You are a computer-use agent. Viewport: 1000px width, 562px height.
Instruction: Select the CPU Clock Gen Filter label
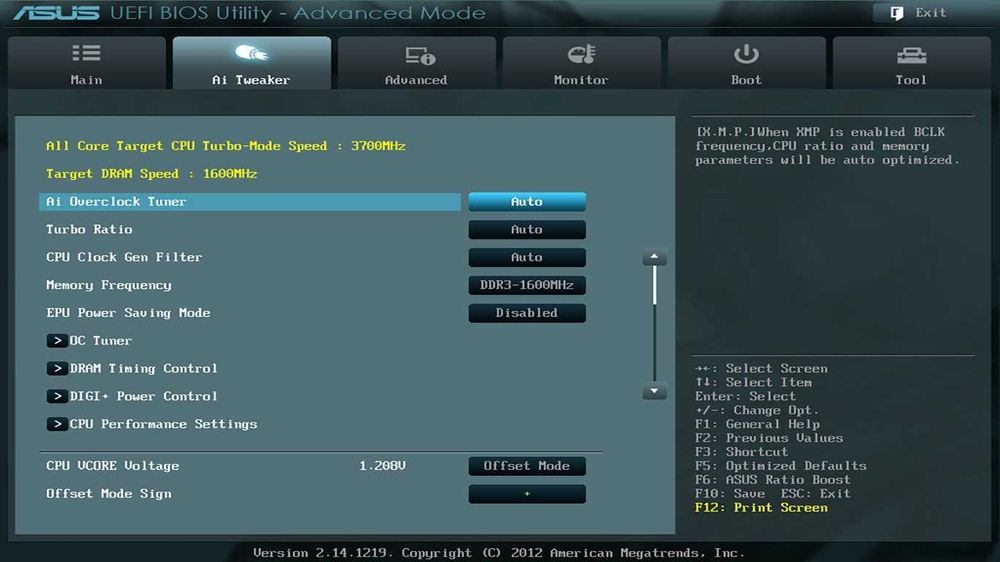[124, 257]
